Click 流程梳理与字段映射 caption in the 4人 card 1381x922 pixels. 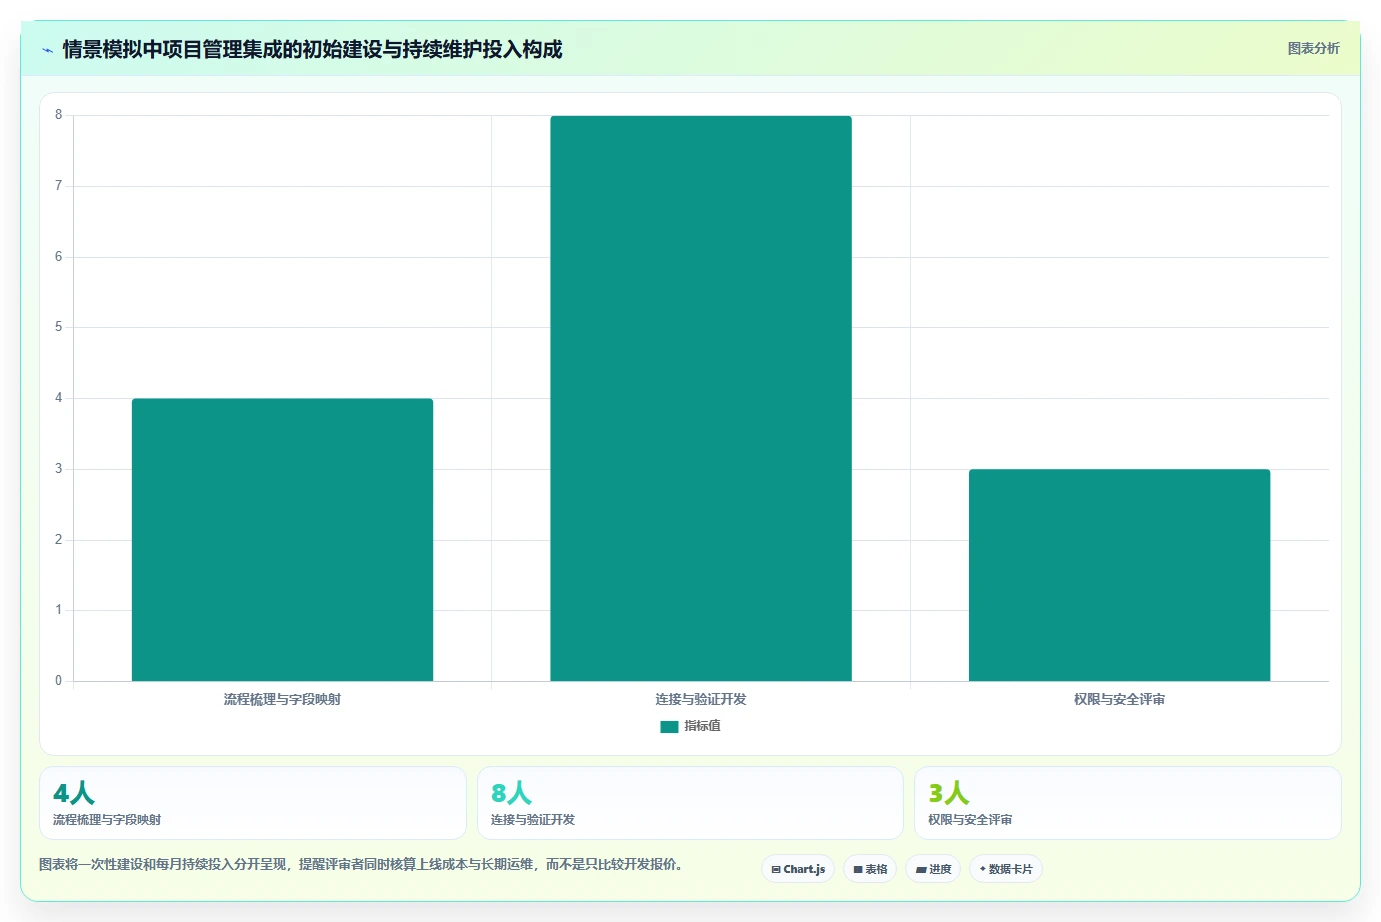(x=107, y=819)
